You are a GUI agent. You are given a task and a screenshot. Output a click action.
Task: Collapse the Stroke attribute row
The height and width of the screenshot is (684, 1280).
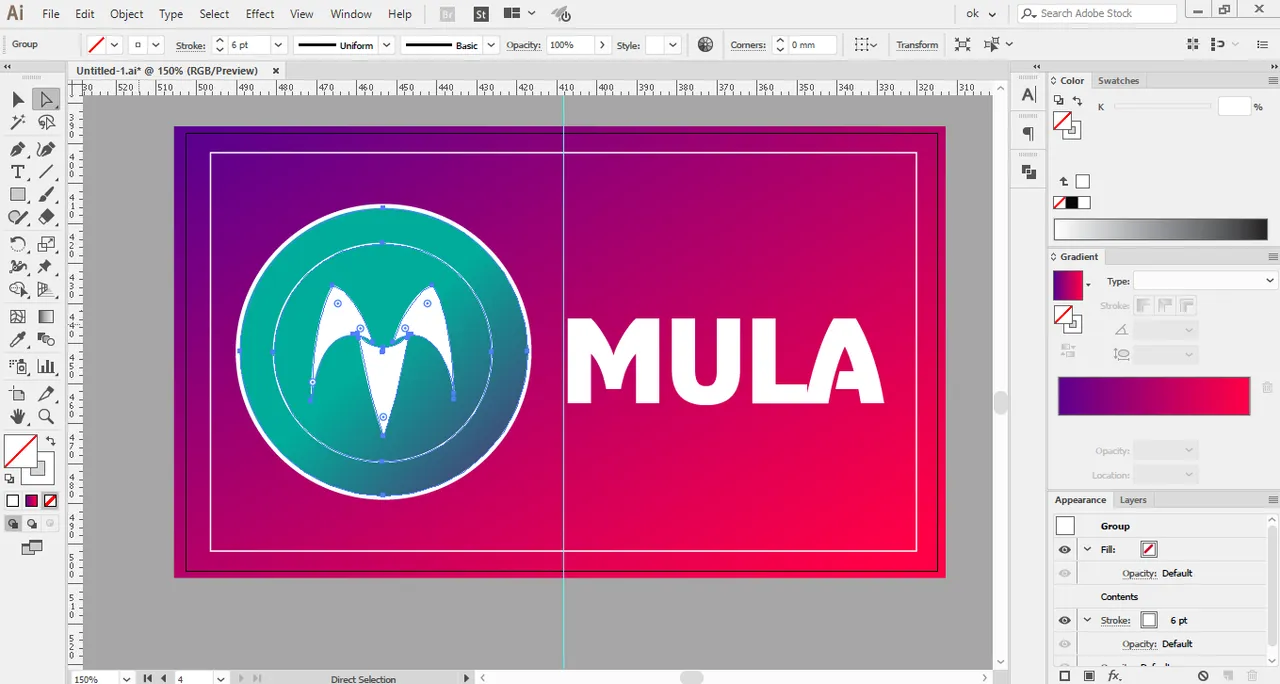click(x=1087, y=620)
